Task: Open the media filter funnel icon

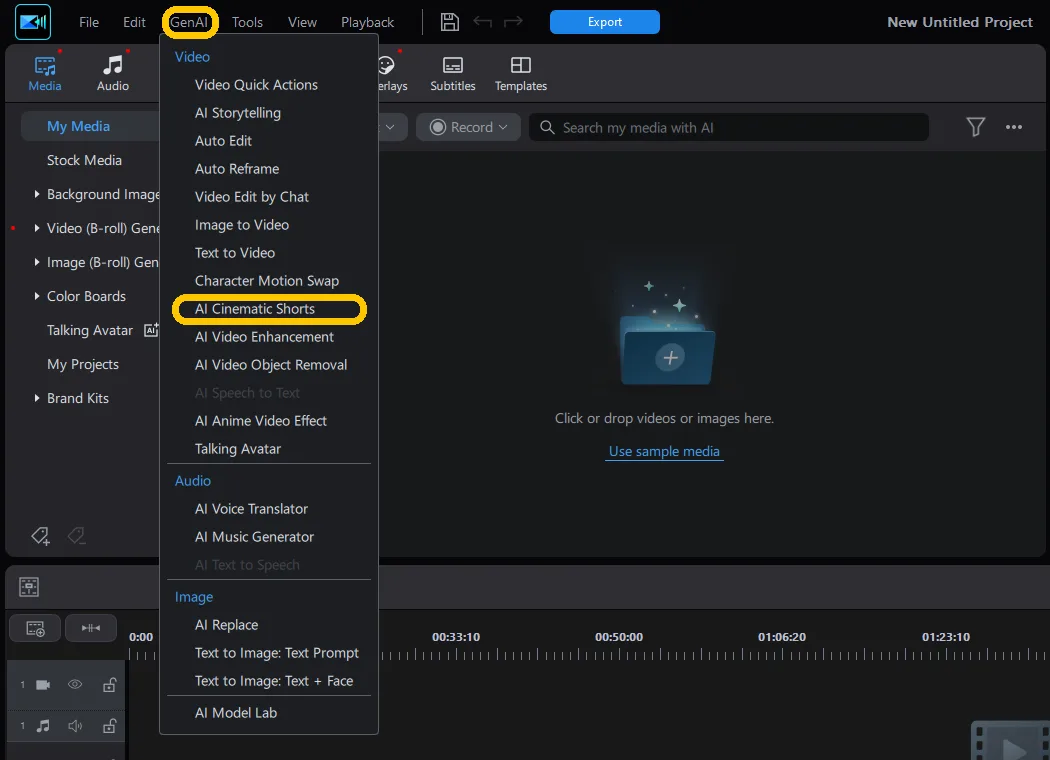Action: coord(975,127)
